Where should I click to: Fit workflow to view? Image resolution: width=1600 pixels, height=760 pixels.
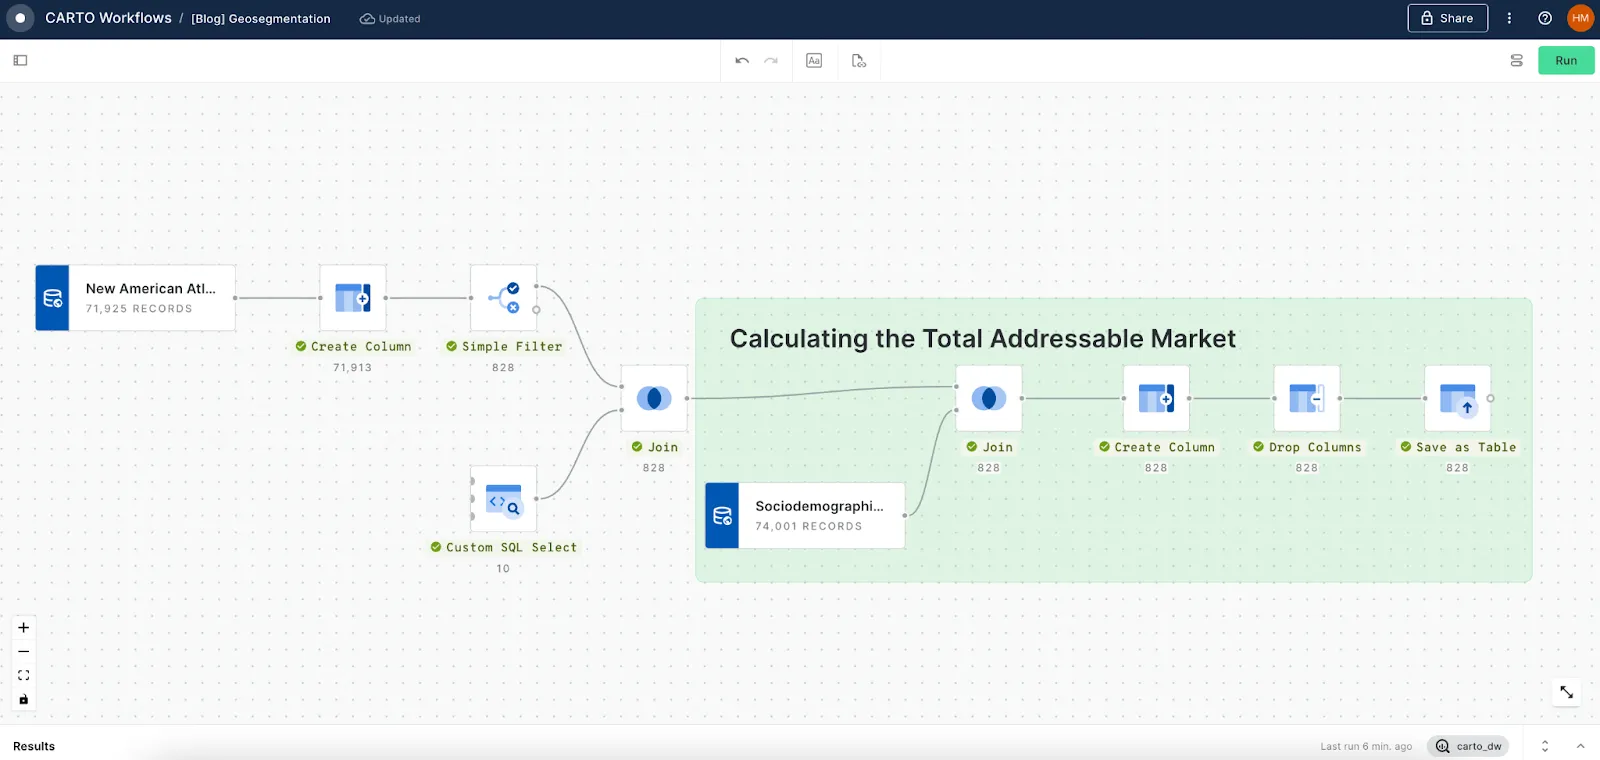tap(24, 675)
